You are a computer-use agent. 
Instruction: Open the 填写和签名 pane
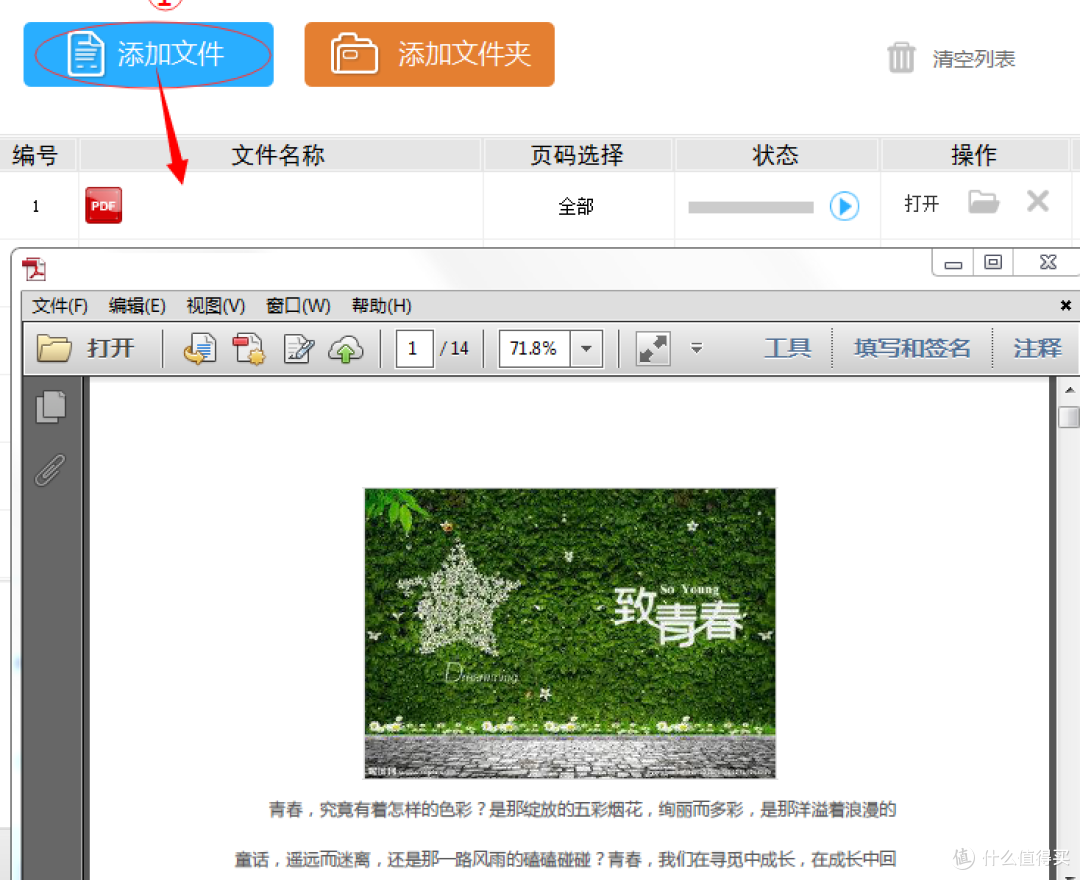click(x=912, y=348)
